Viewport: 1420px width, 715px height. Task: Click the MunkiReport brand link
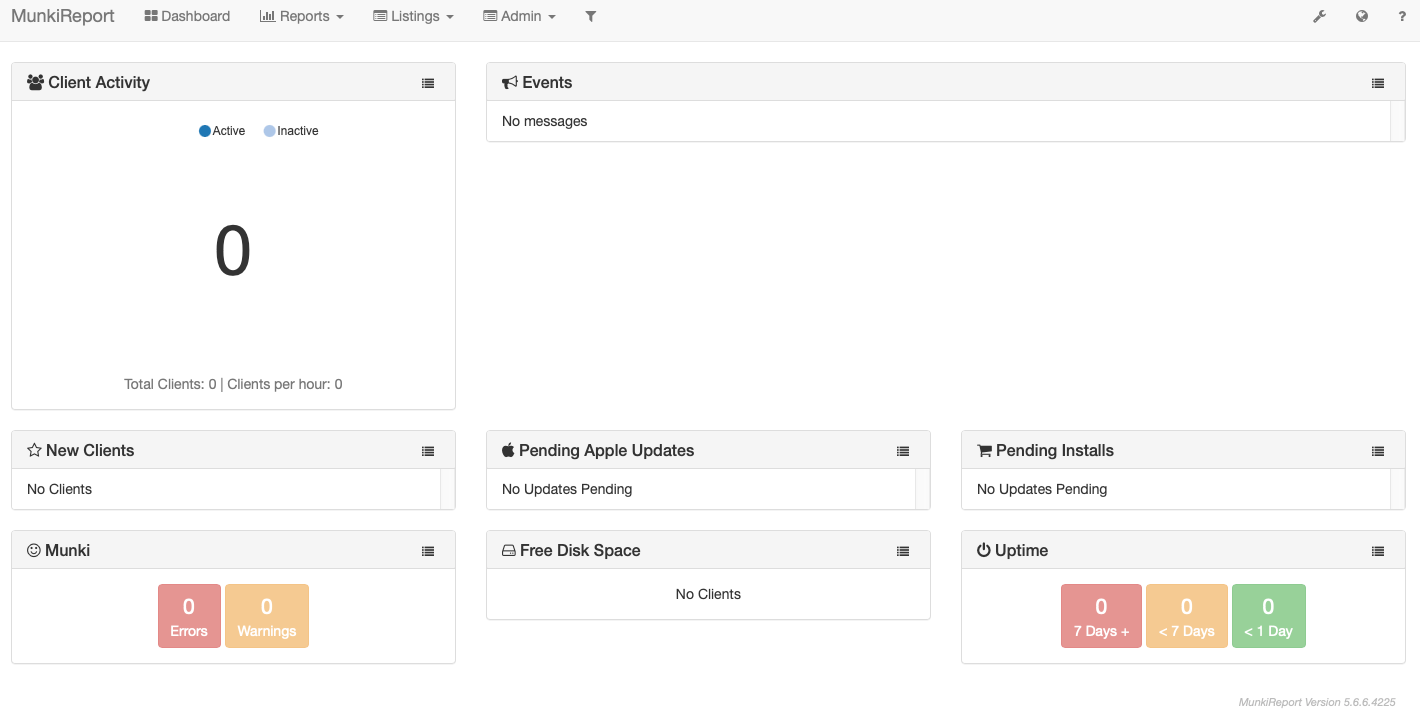(63, 16)
